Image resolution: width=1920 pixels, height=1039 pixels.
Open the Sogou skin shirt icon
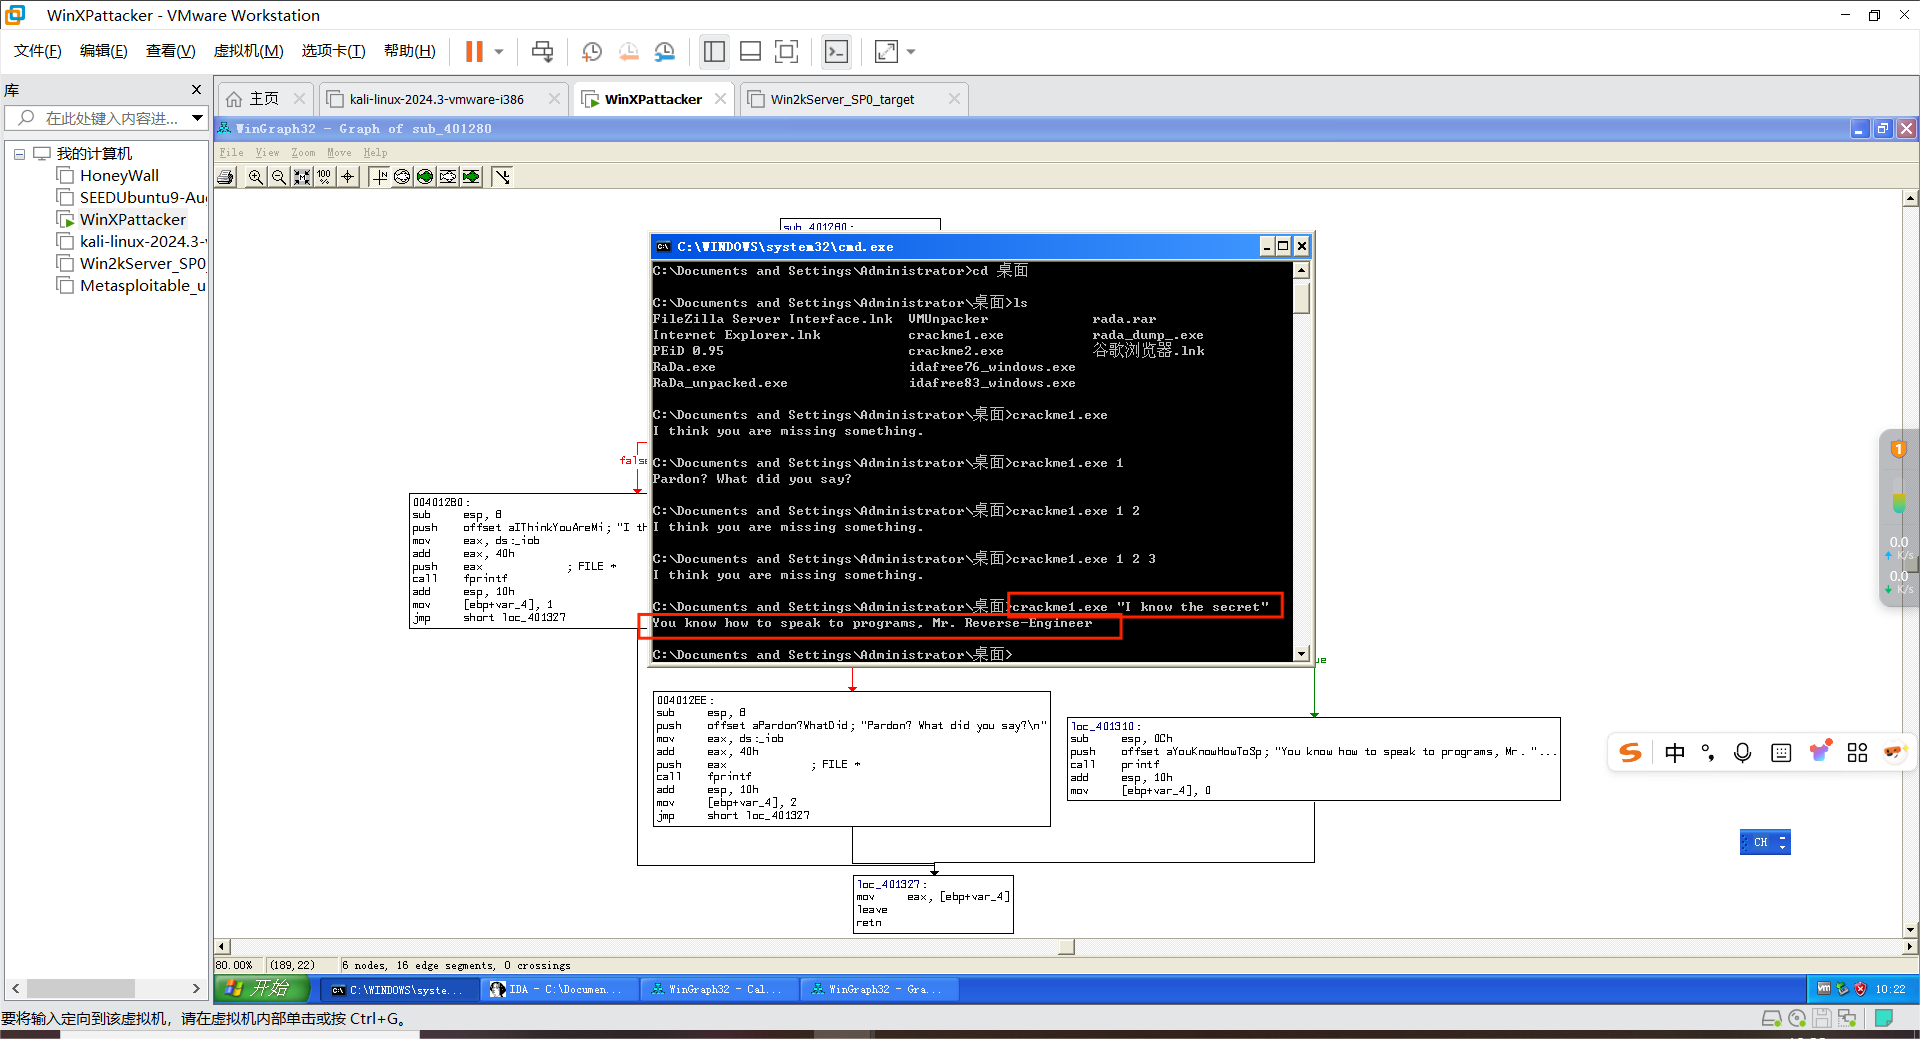pos(1819,751)
